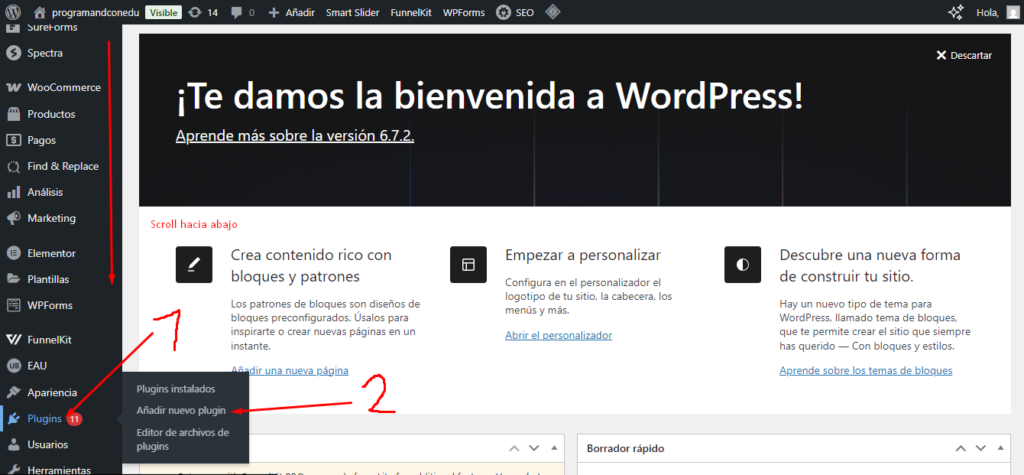
Task: Move Borrador rápido widget down
Action: coord(980,449)
